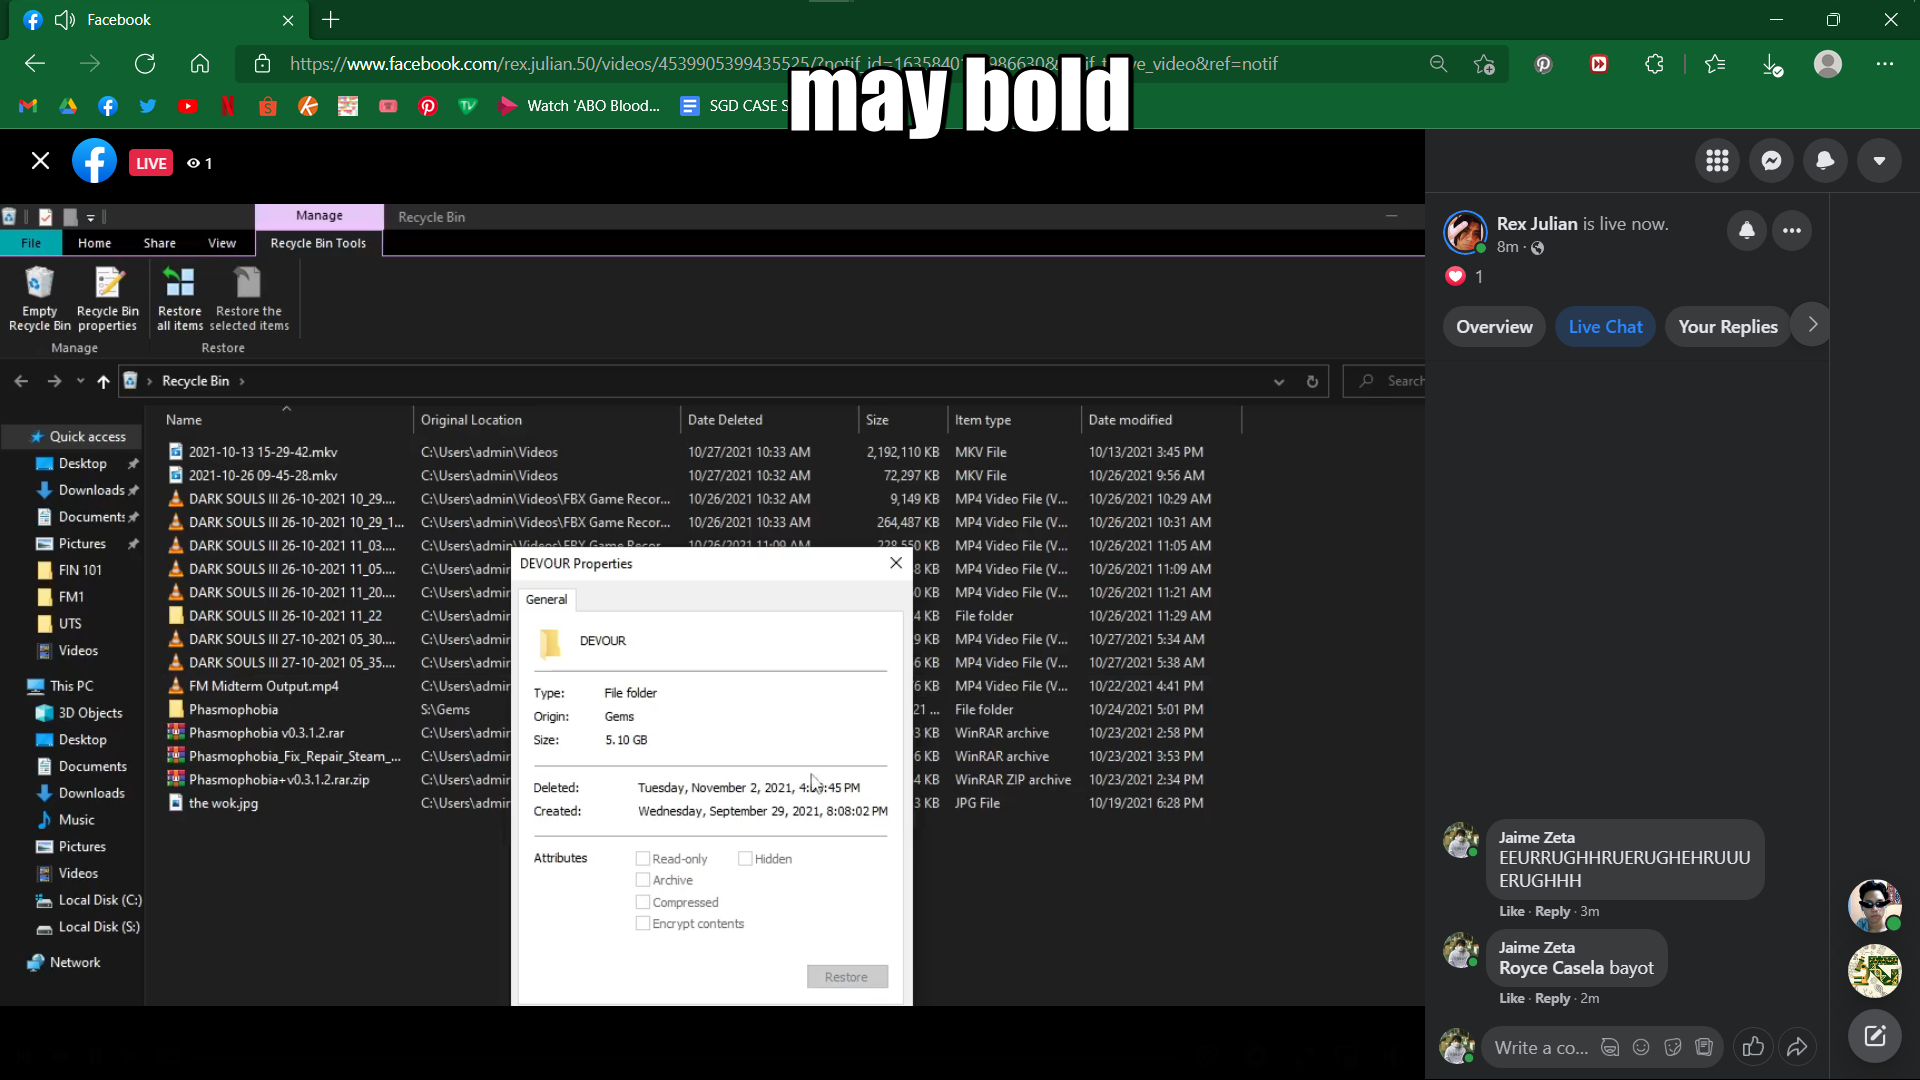1920x1080 pixels.
Task: Open the Messenger icon
Action: point(1771,161)
